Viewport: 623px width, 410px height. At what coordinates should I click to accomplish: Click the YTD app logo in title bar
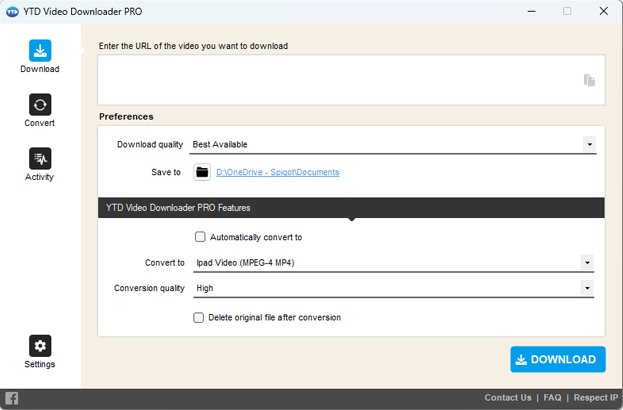pyautogui.click(x=12, y=12)
